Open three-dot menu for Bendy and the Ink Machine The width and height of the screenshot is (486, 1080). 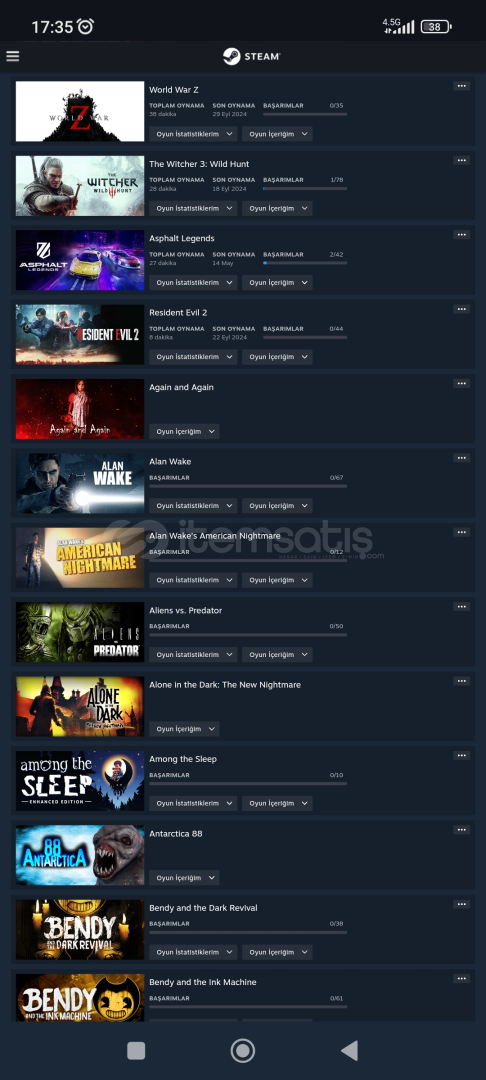click(461, 979)
